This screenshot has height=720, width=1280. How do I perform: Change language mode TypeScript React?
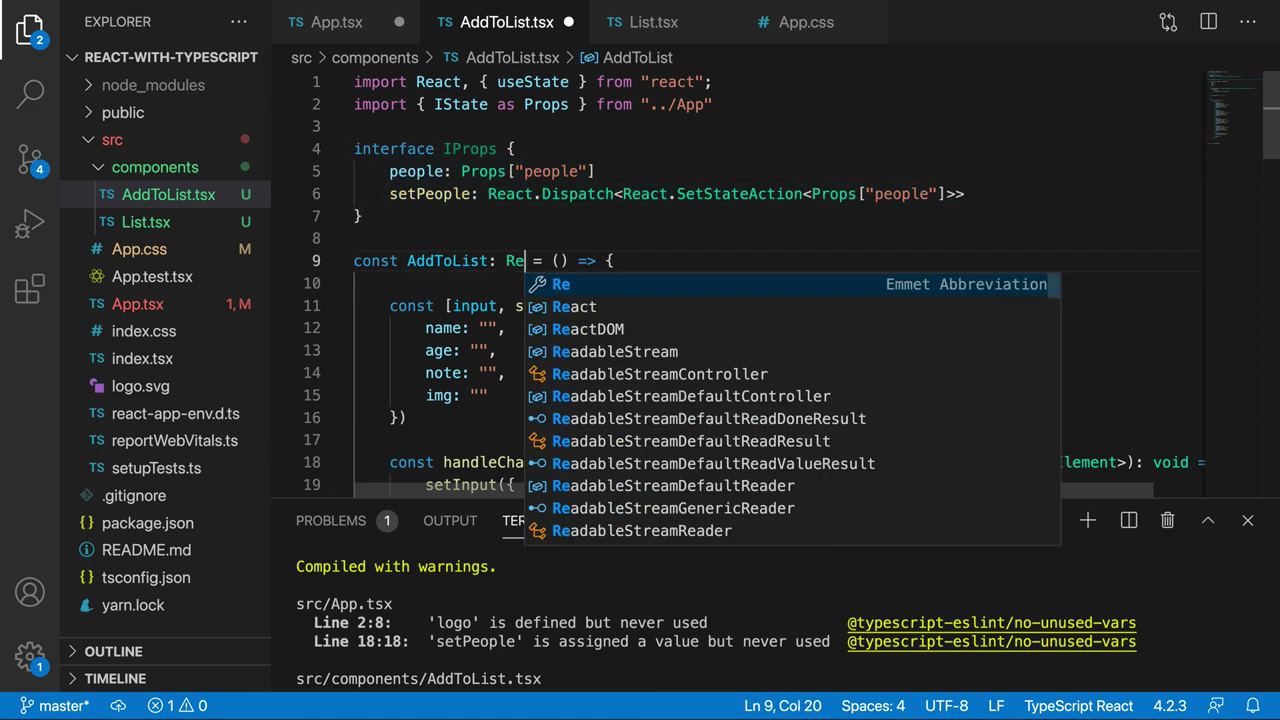1079,706
